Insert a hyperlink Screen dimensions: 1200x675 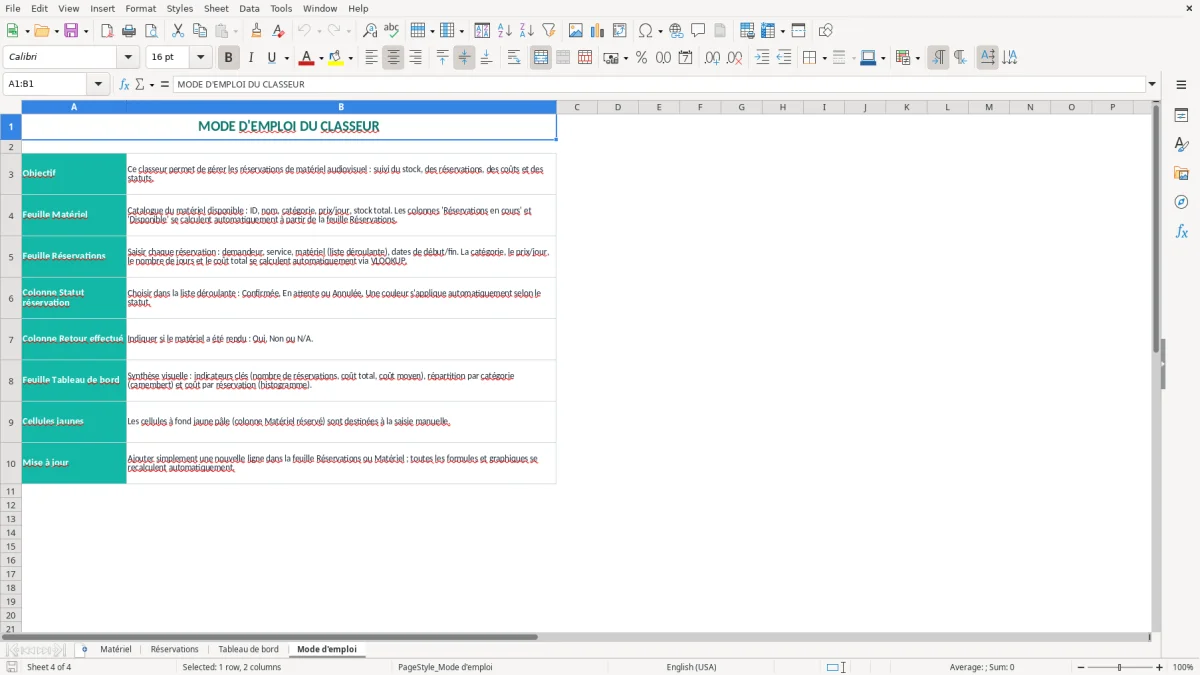pos(676,31)
